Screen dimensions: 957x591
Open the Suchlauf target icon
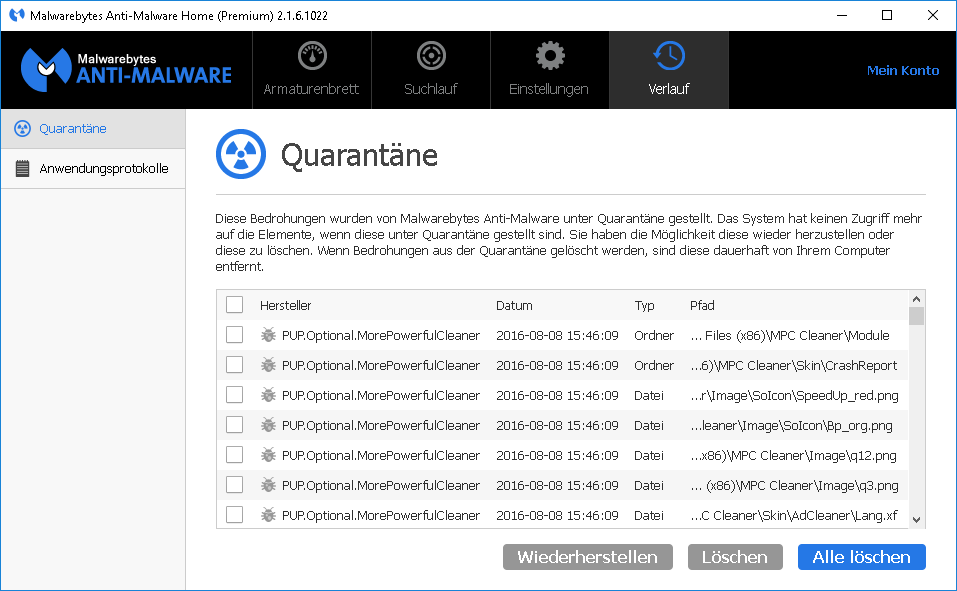pos(431,56)
